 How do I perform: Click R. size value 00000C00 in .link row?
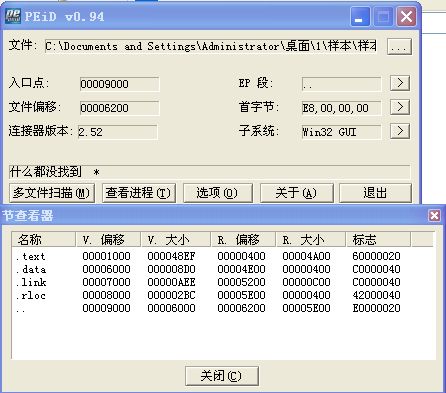click(x=306, y=282)
